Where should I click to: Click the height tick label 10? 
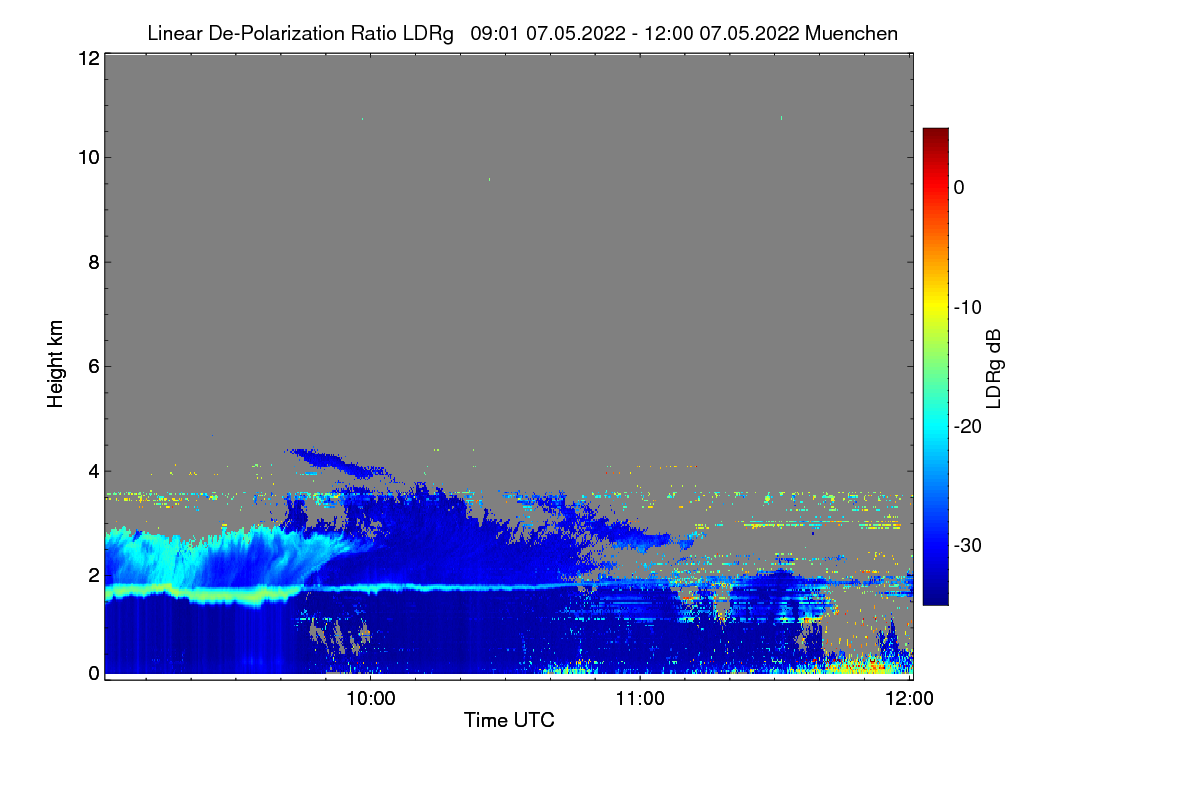tap(88, 157)
